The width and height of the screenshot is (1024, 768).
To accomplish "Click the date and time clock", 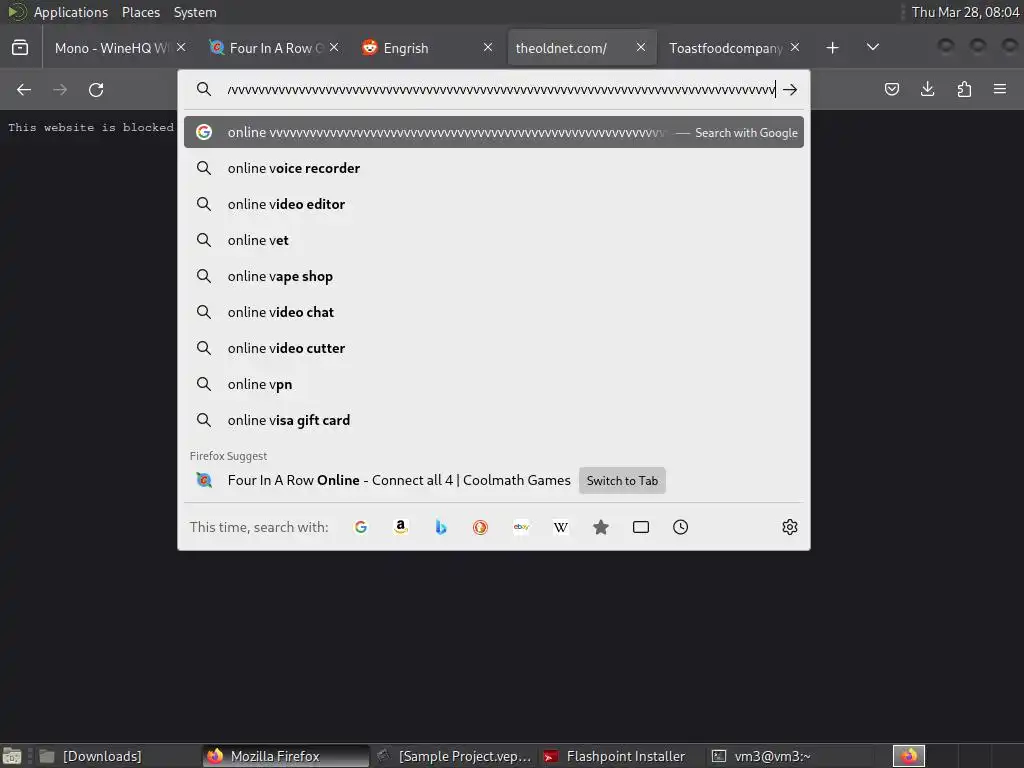I will (965, 12).
